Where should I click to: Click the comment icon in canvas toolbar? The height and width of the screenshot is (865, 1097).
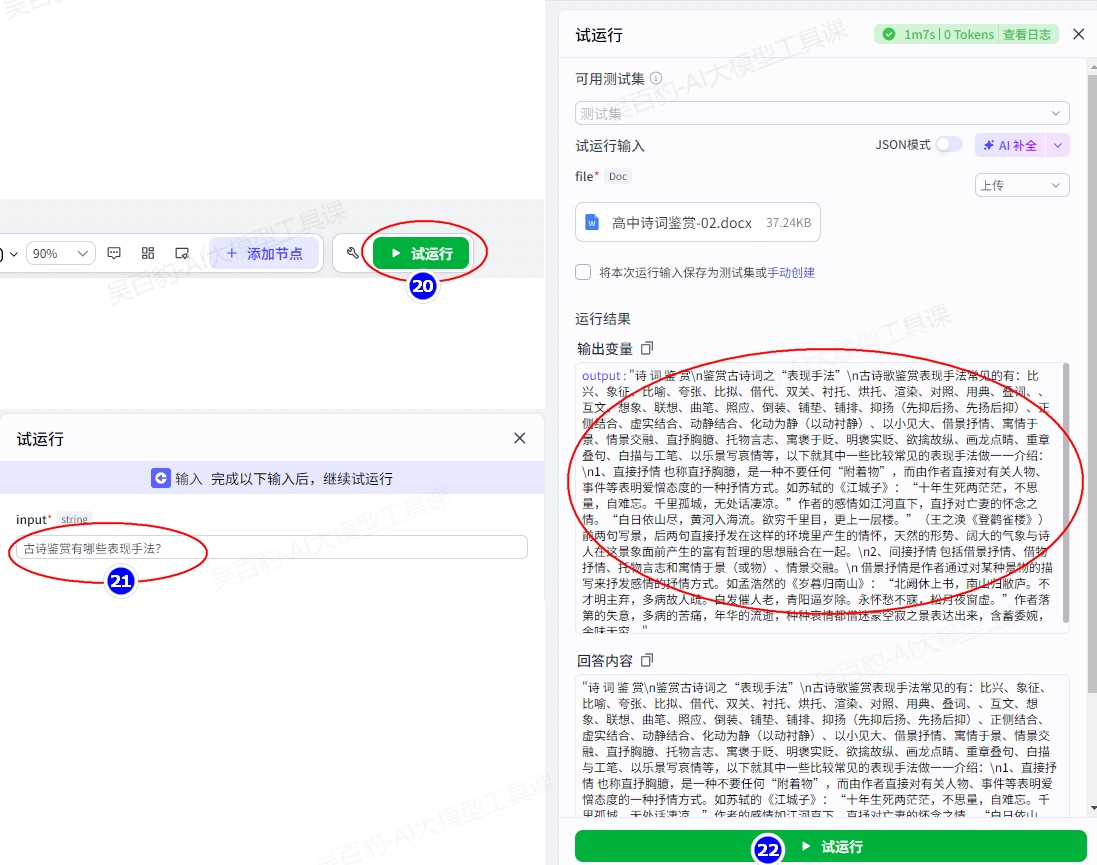coord(114,253)
